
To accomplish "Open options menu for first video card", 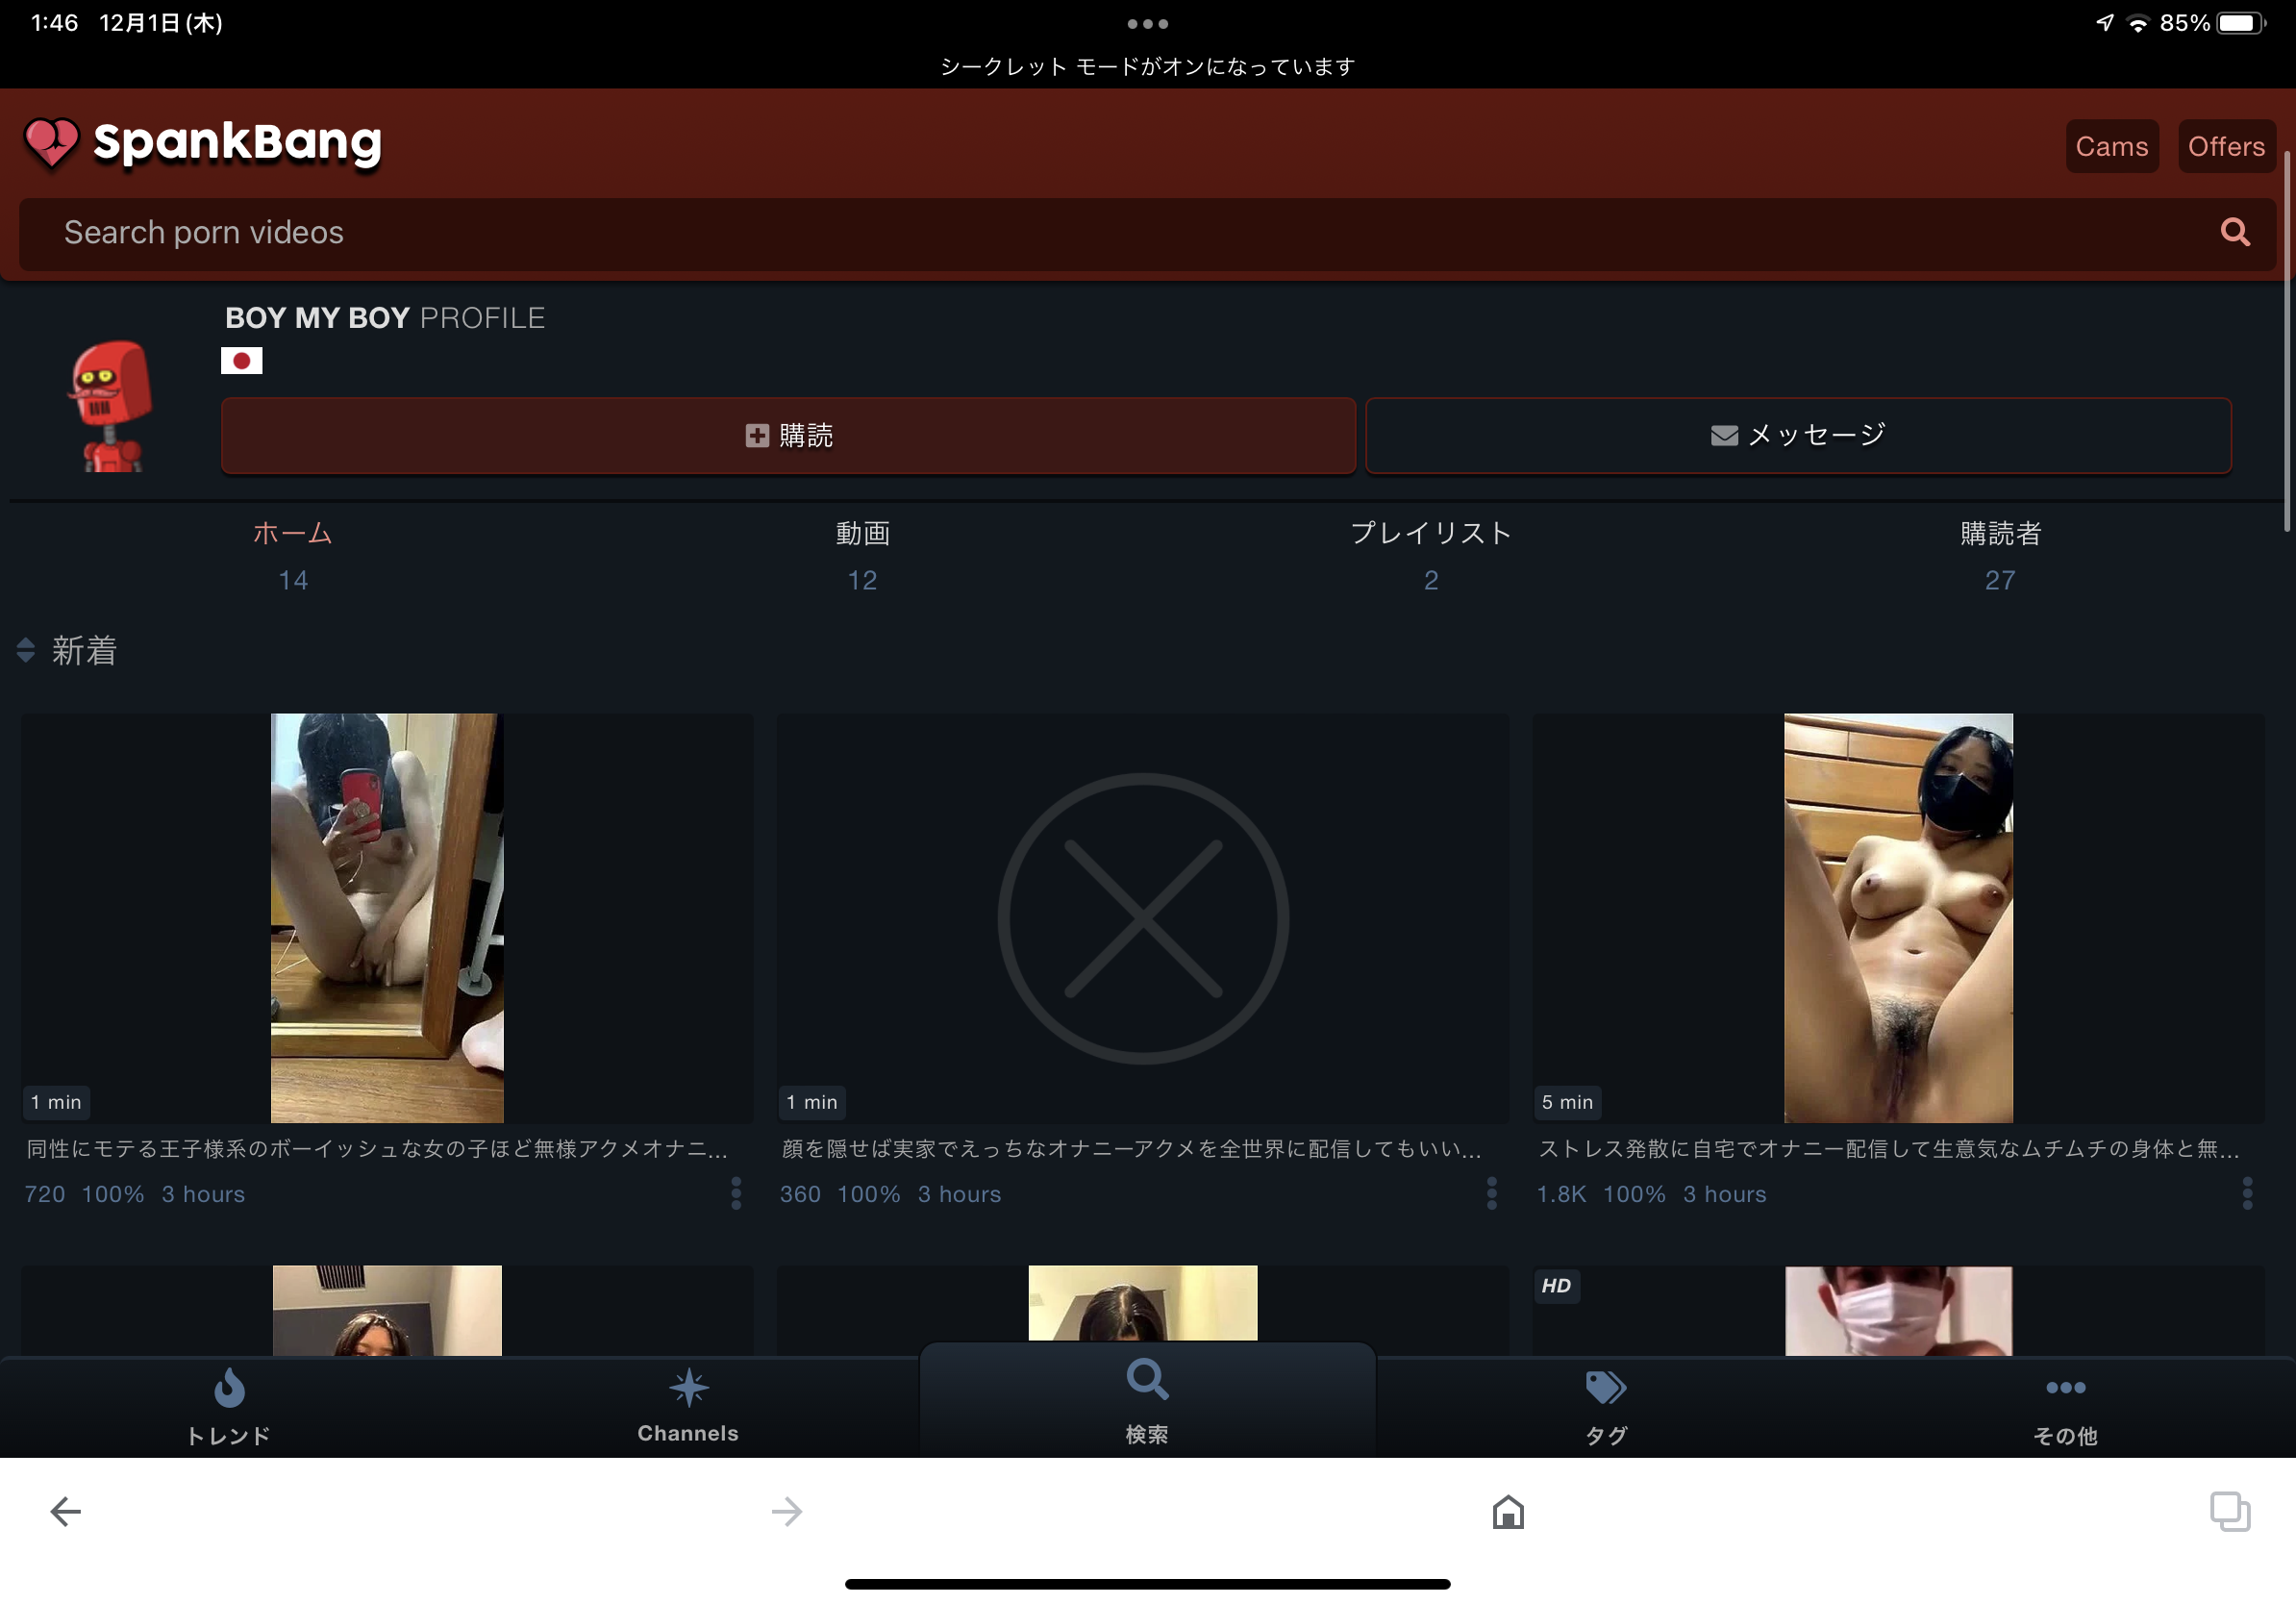I will (x=736, y=1193).
